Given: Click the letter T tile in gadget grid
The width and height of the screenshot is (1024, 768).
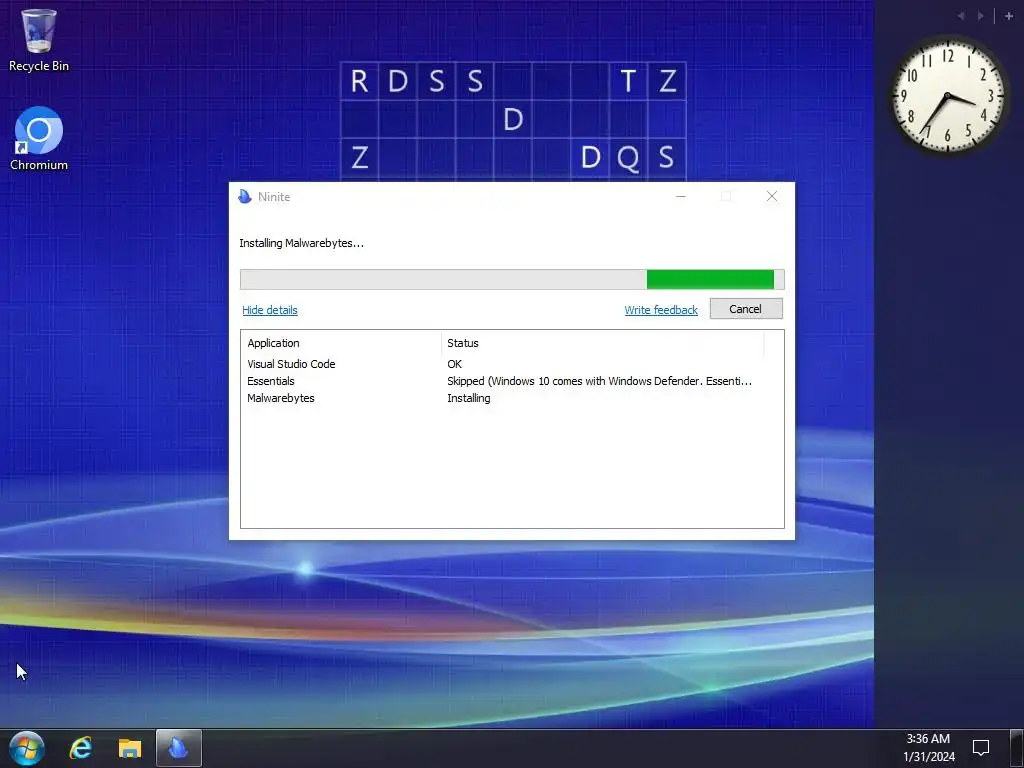Looking at the screenshot, I should (628, 81).
